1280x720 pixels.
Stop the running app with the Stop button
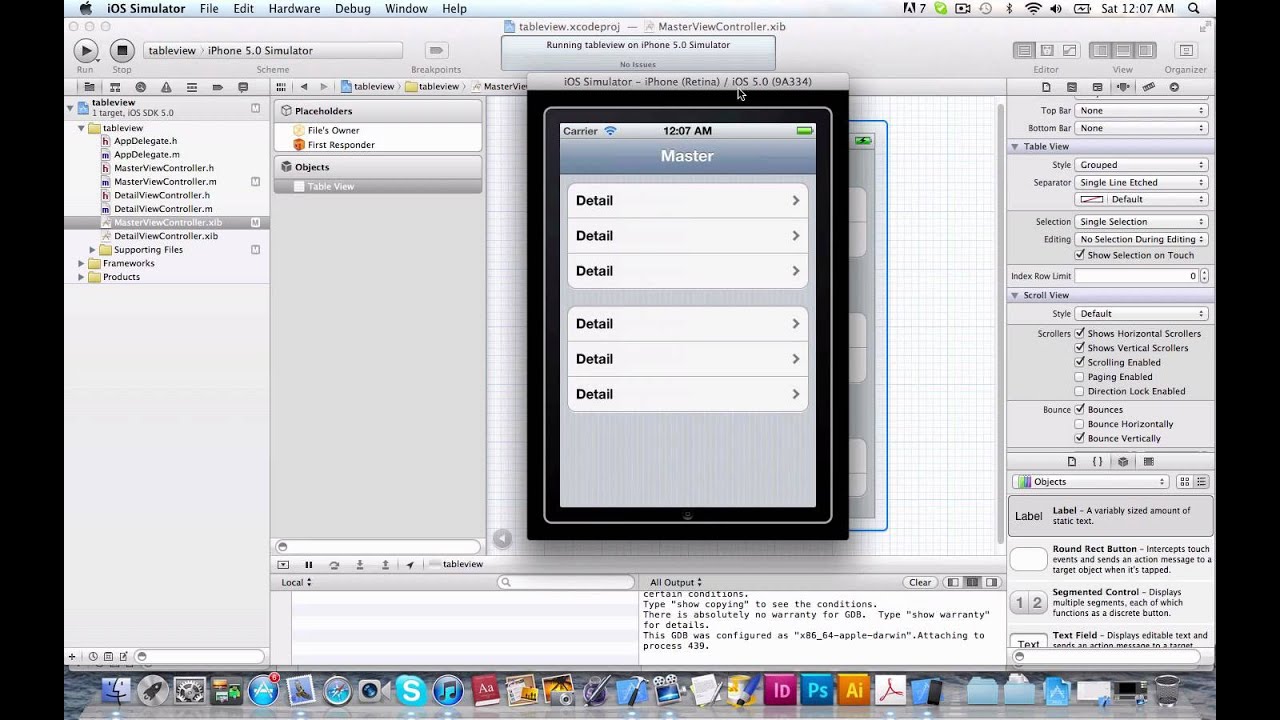122,50
